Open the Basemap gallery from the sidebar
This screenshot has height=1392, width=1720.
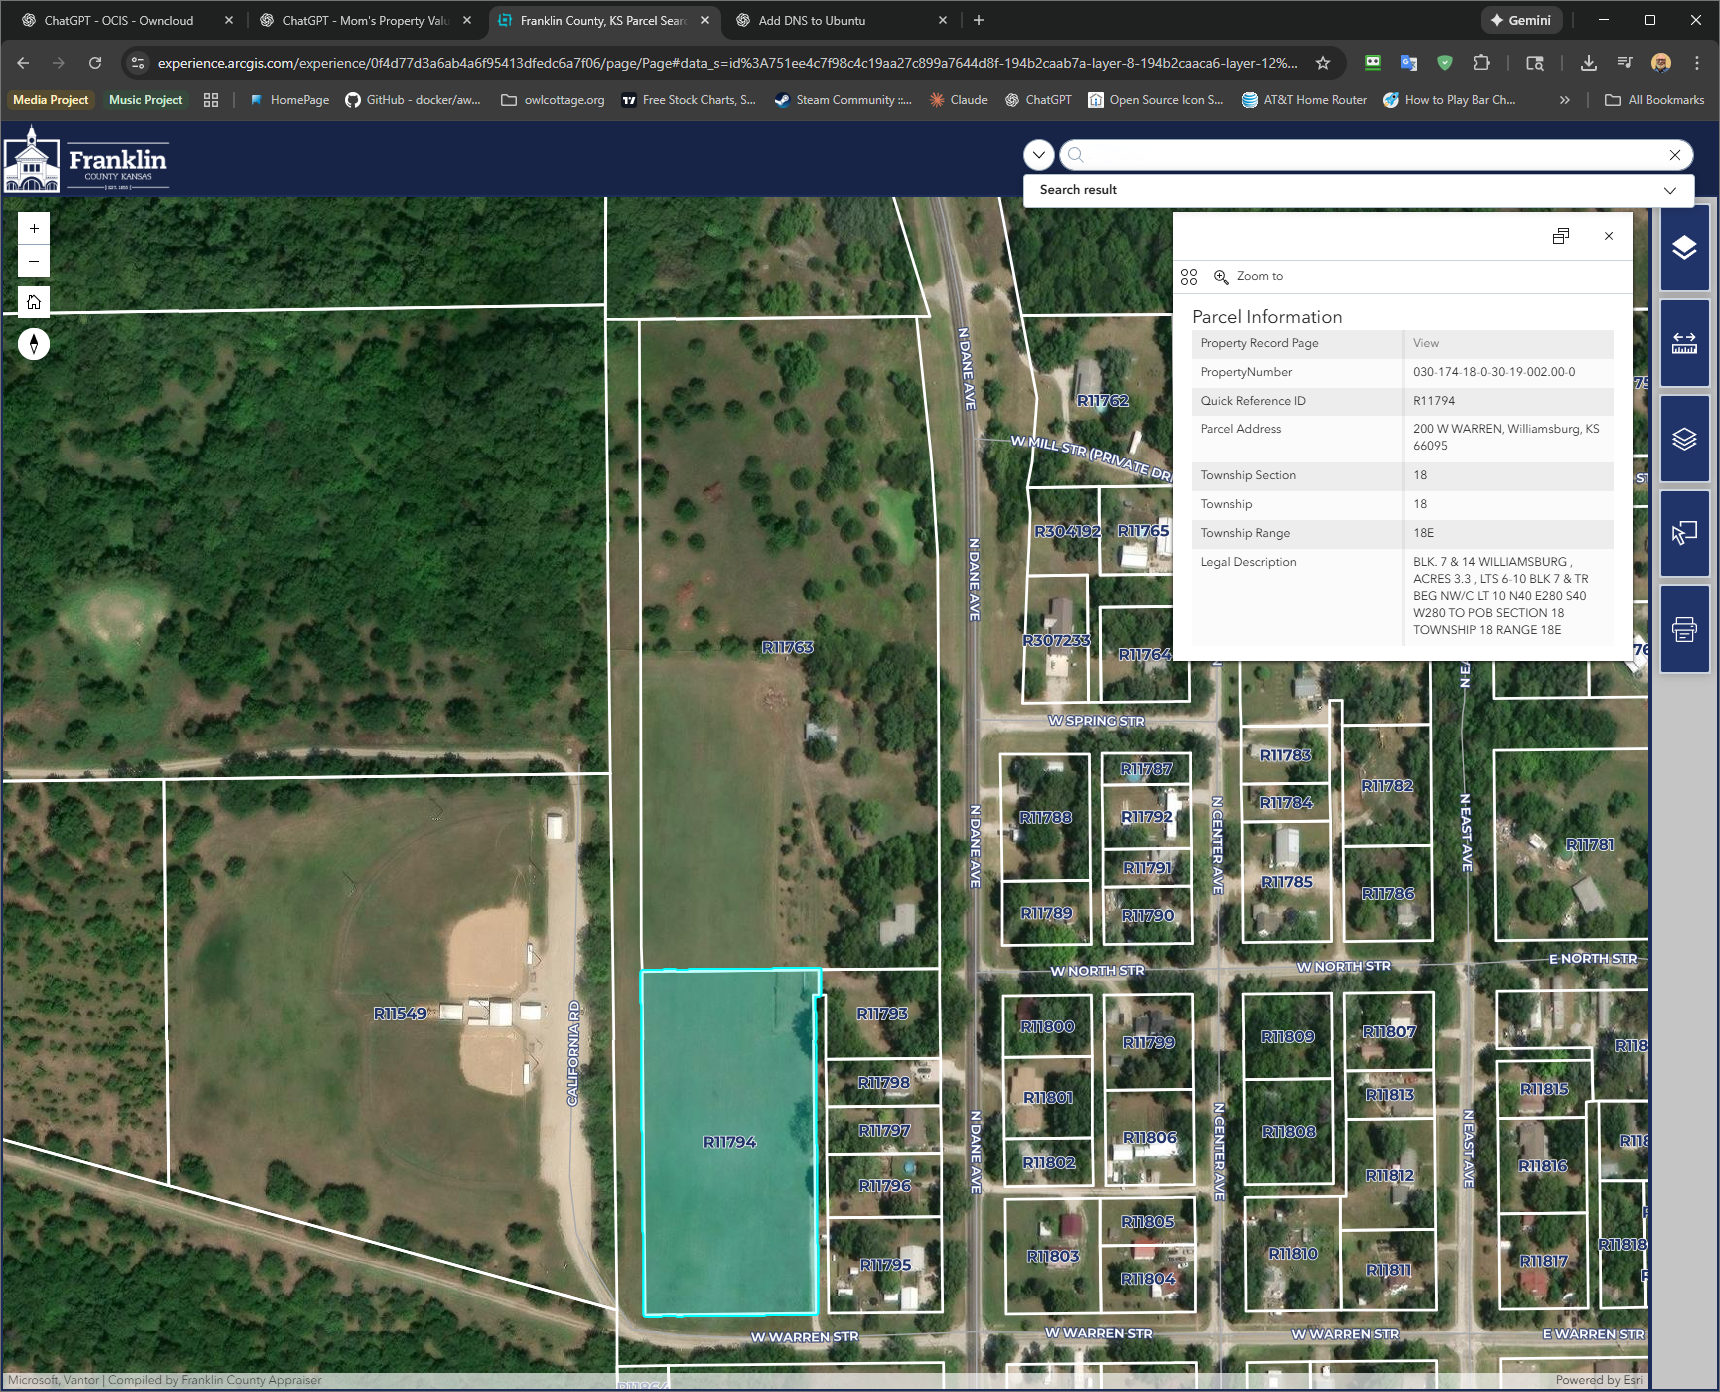click(x=1684, y=248)
